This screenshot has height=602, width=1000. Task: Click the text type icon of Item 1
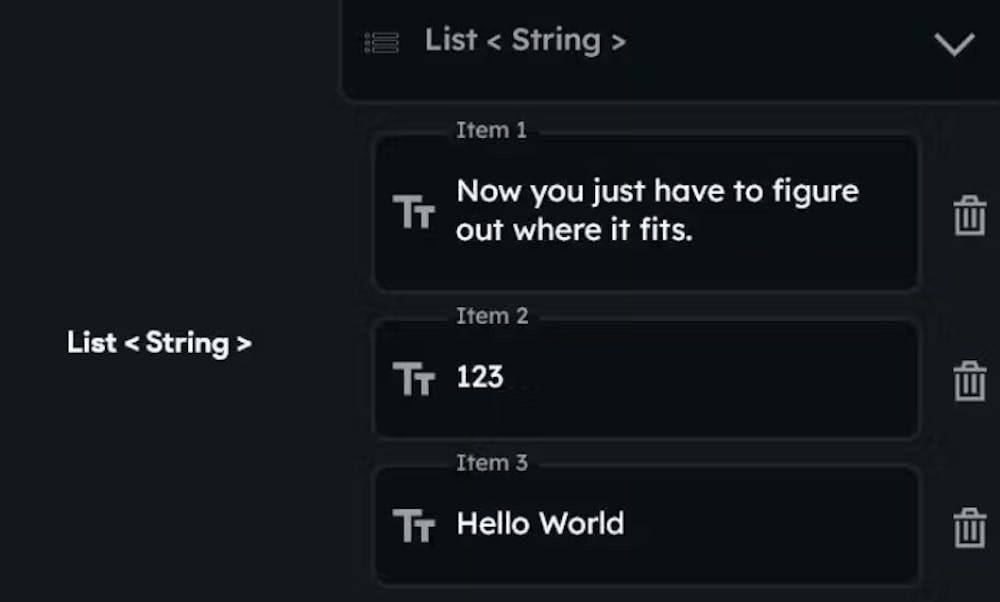click(414, 212)
